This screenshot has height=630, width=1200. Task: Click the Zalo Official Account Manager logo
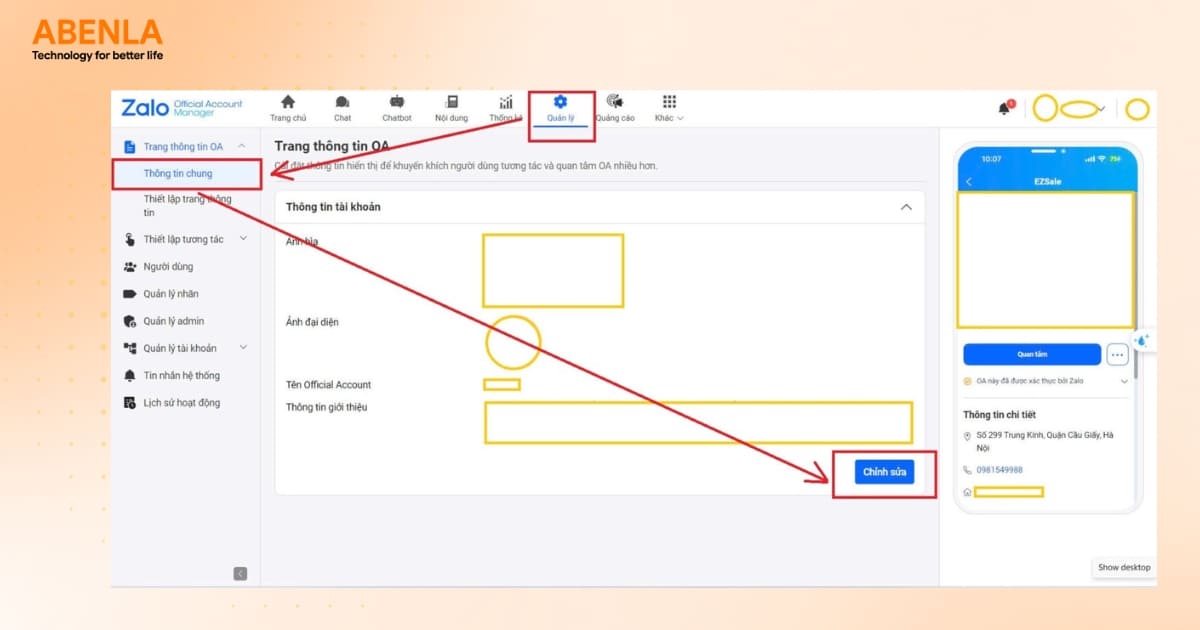click(x=182, y=108)
